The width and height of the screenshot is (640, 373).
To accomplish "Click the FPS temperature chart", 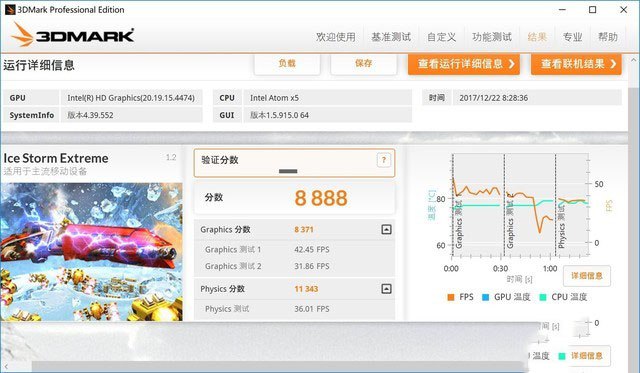I will pyautogui.click(x=520, y=206).
